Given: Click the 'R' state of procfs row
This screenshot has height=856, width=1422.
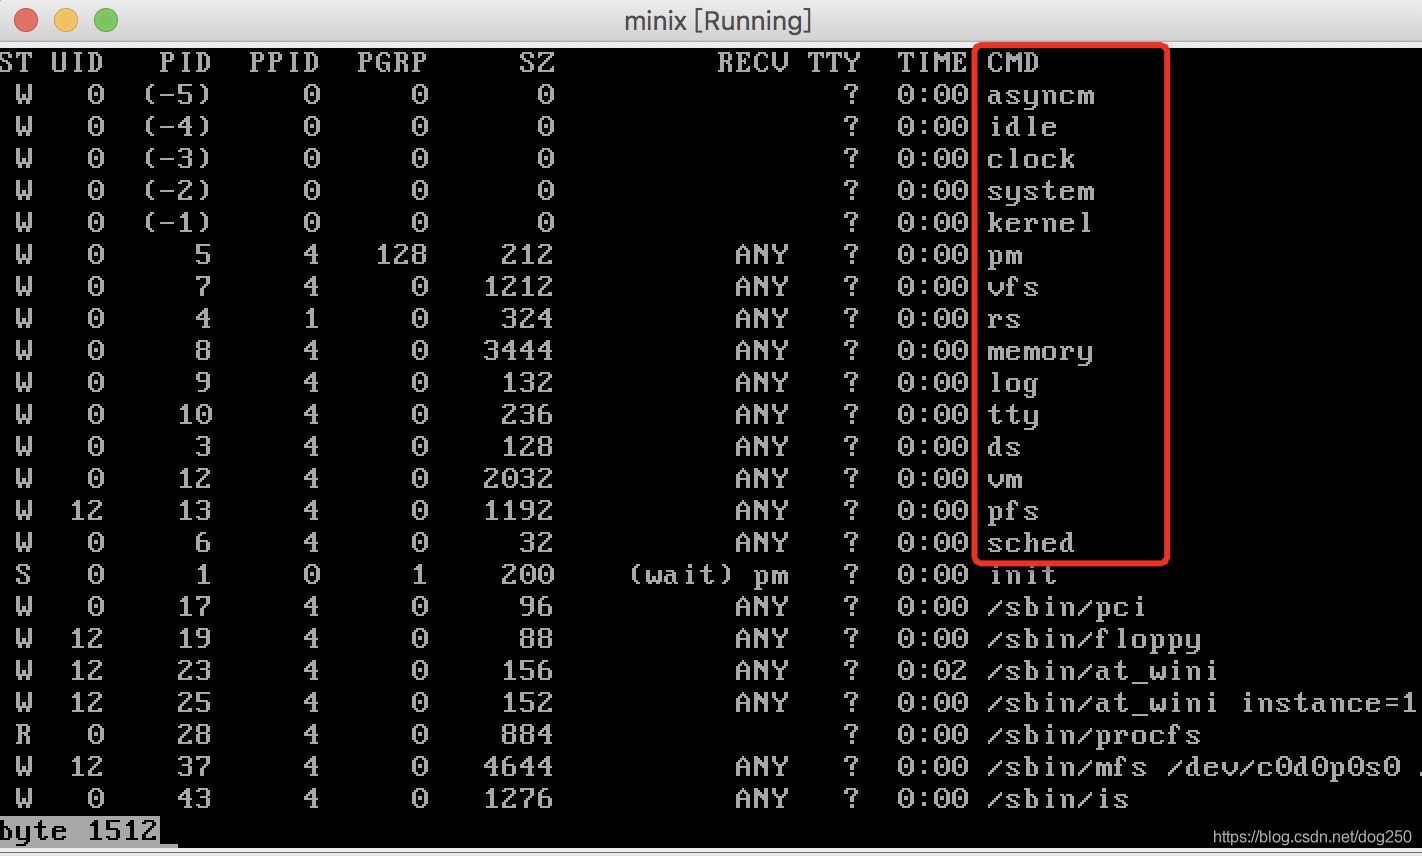Looking at the screenshot, I should 23,735.
